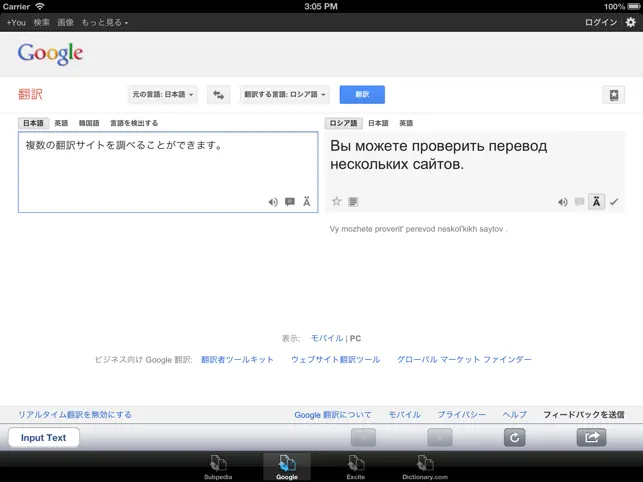Open the phrasebook bookmark icon
643x482 pixels.
point(613,95)
